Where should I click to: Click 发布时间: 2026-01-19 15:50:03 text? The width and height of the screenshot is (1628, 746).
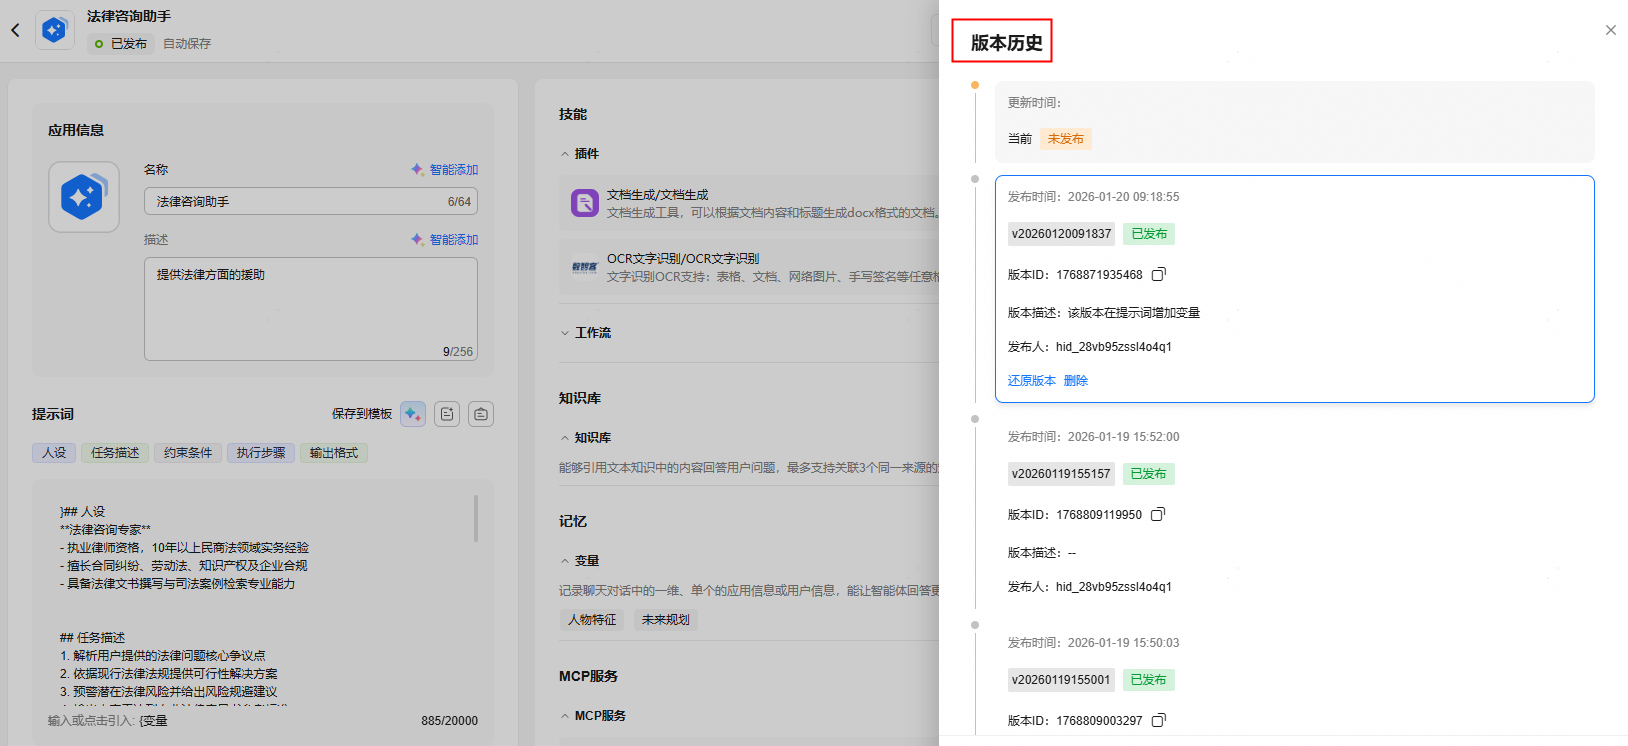1093,643
